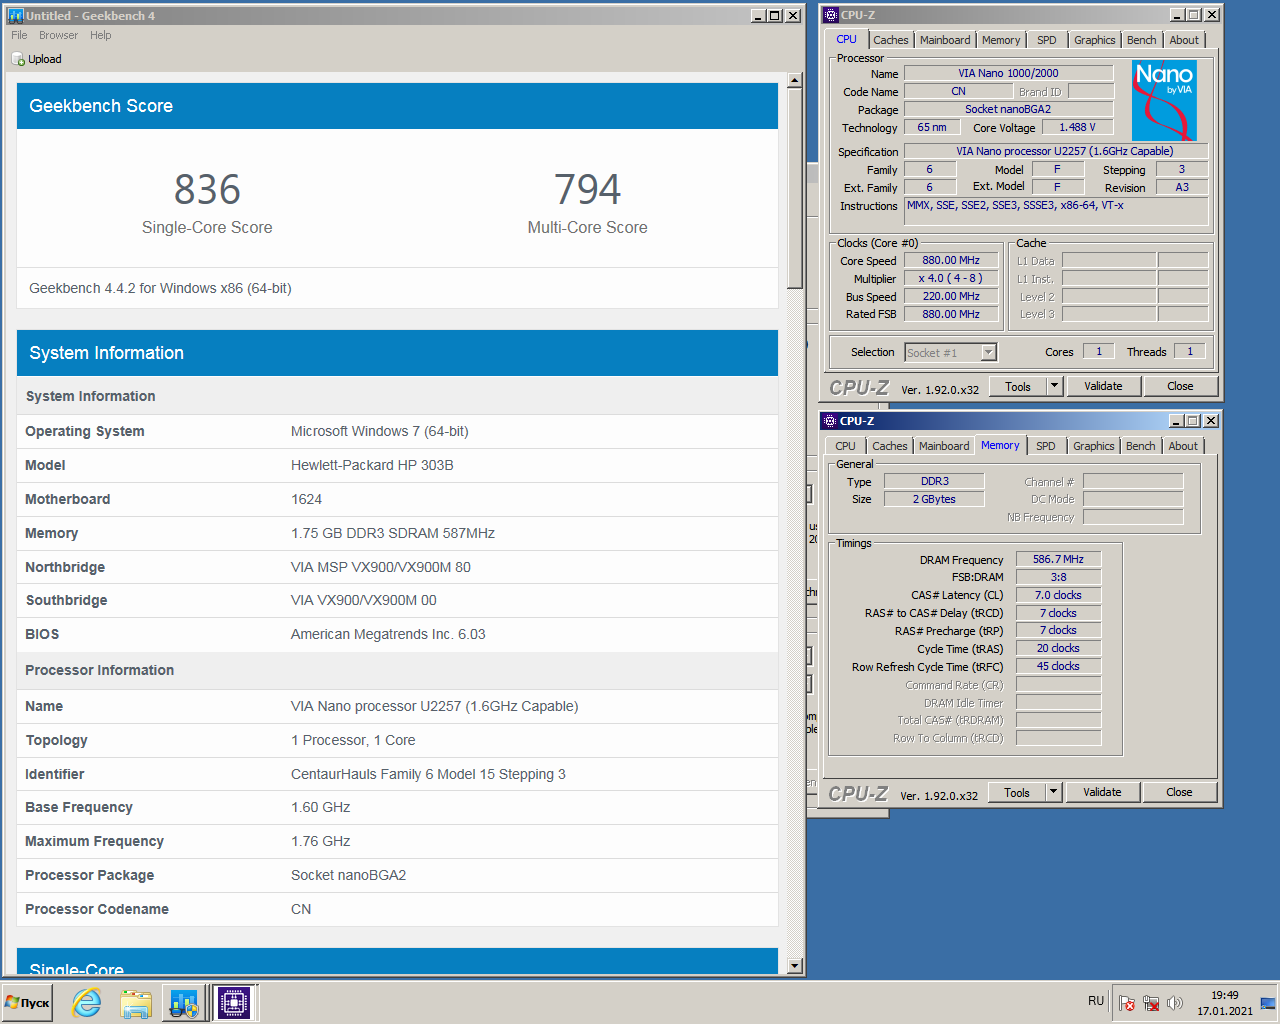Click the VIA Nano logo in CPU-Z
Screen dimensions: 1280x1024
coord(1164,101)
